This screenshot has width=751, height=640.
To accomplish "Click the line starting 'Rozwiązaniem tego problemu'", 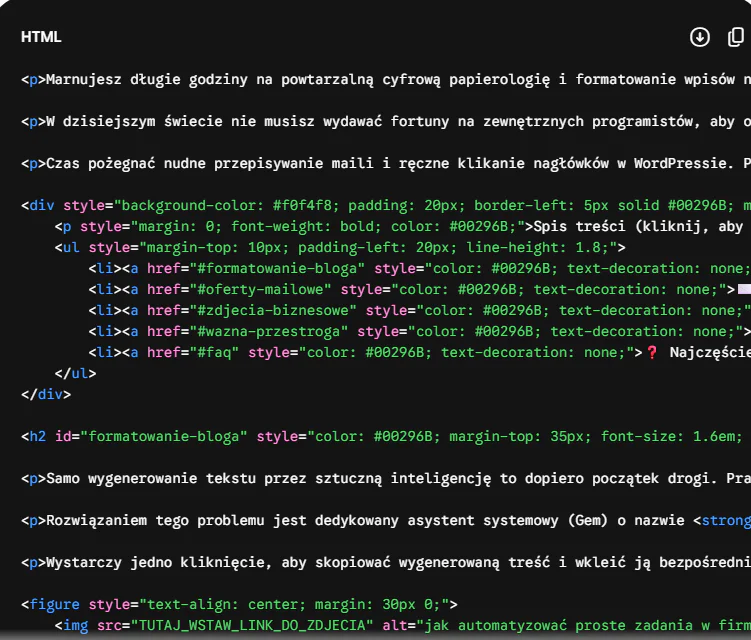I will tap(386, 520).
